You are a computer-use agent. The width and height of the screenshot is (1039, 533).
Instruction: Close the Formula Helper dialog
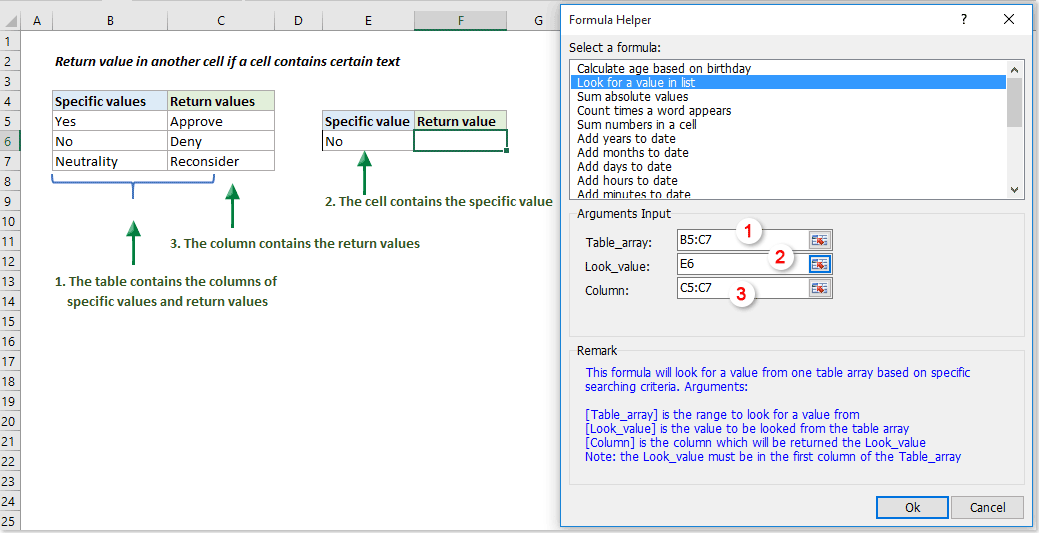1009,19
